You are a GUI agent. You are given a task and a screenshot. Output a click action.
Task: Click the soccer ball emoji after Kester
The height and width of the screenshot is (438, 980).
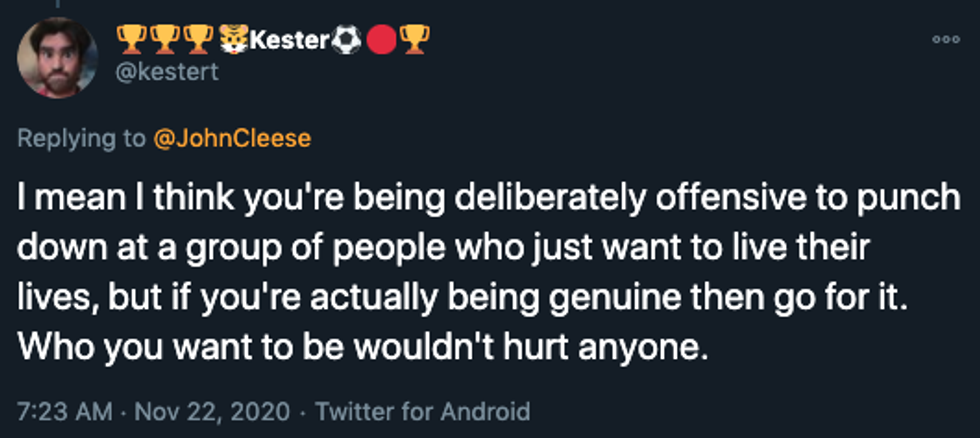tap(346, 39)
